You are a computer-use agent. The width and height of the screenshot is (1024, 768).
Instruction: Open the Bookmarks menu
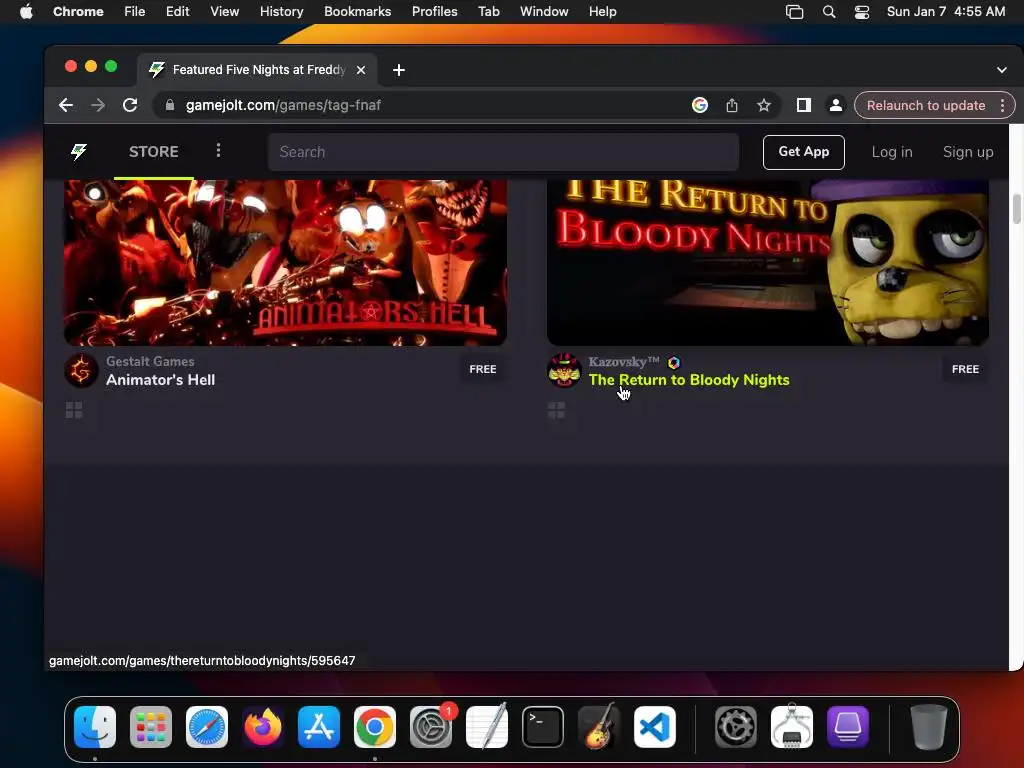357,12
